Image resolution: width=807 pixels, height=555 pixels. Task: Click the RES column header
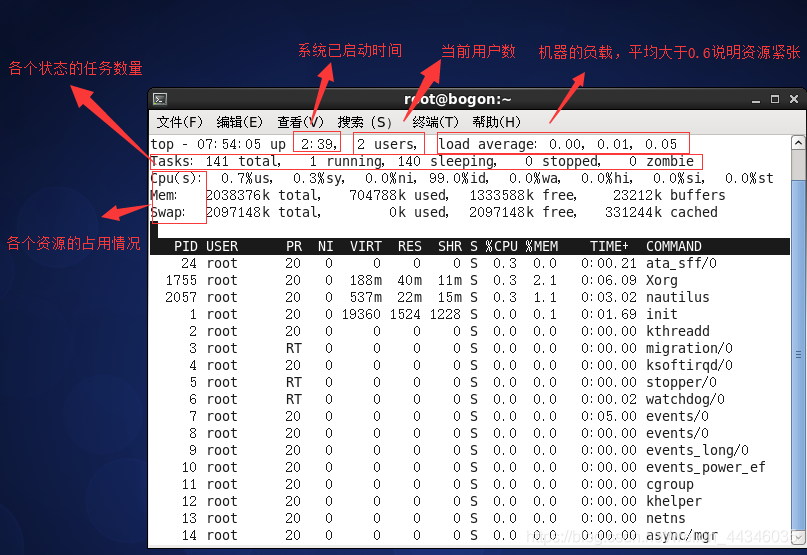410,246
